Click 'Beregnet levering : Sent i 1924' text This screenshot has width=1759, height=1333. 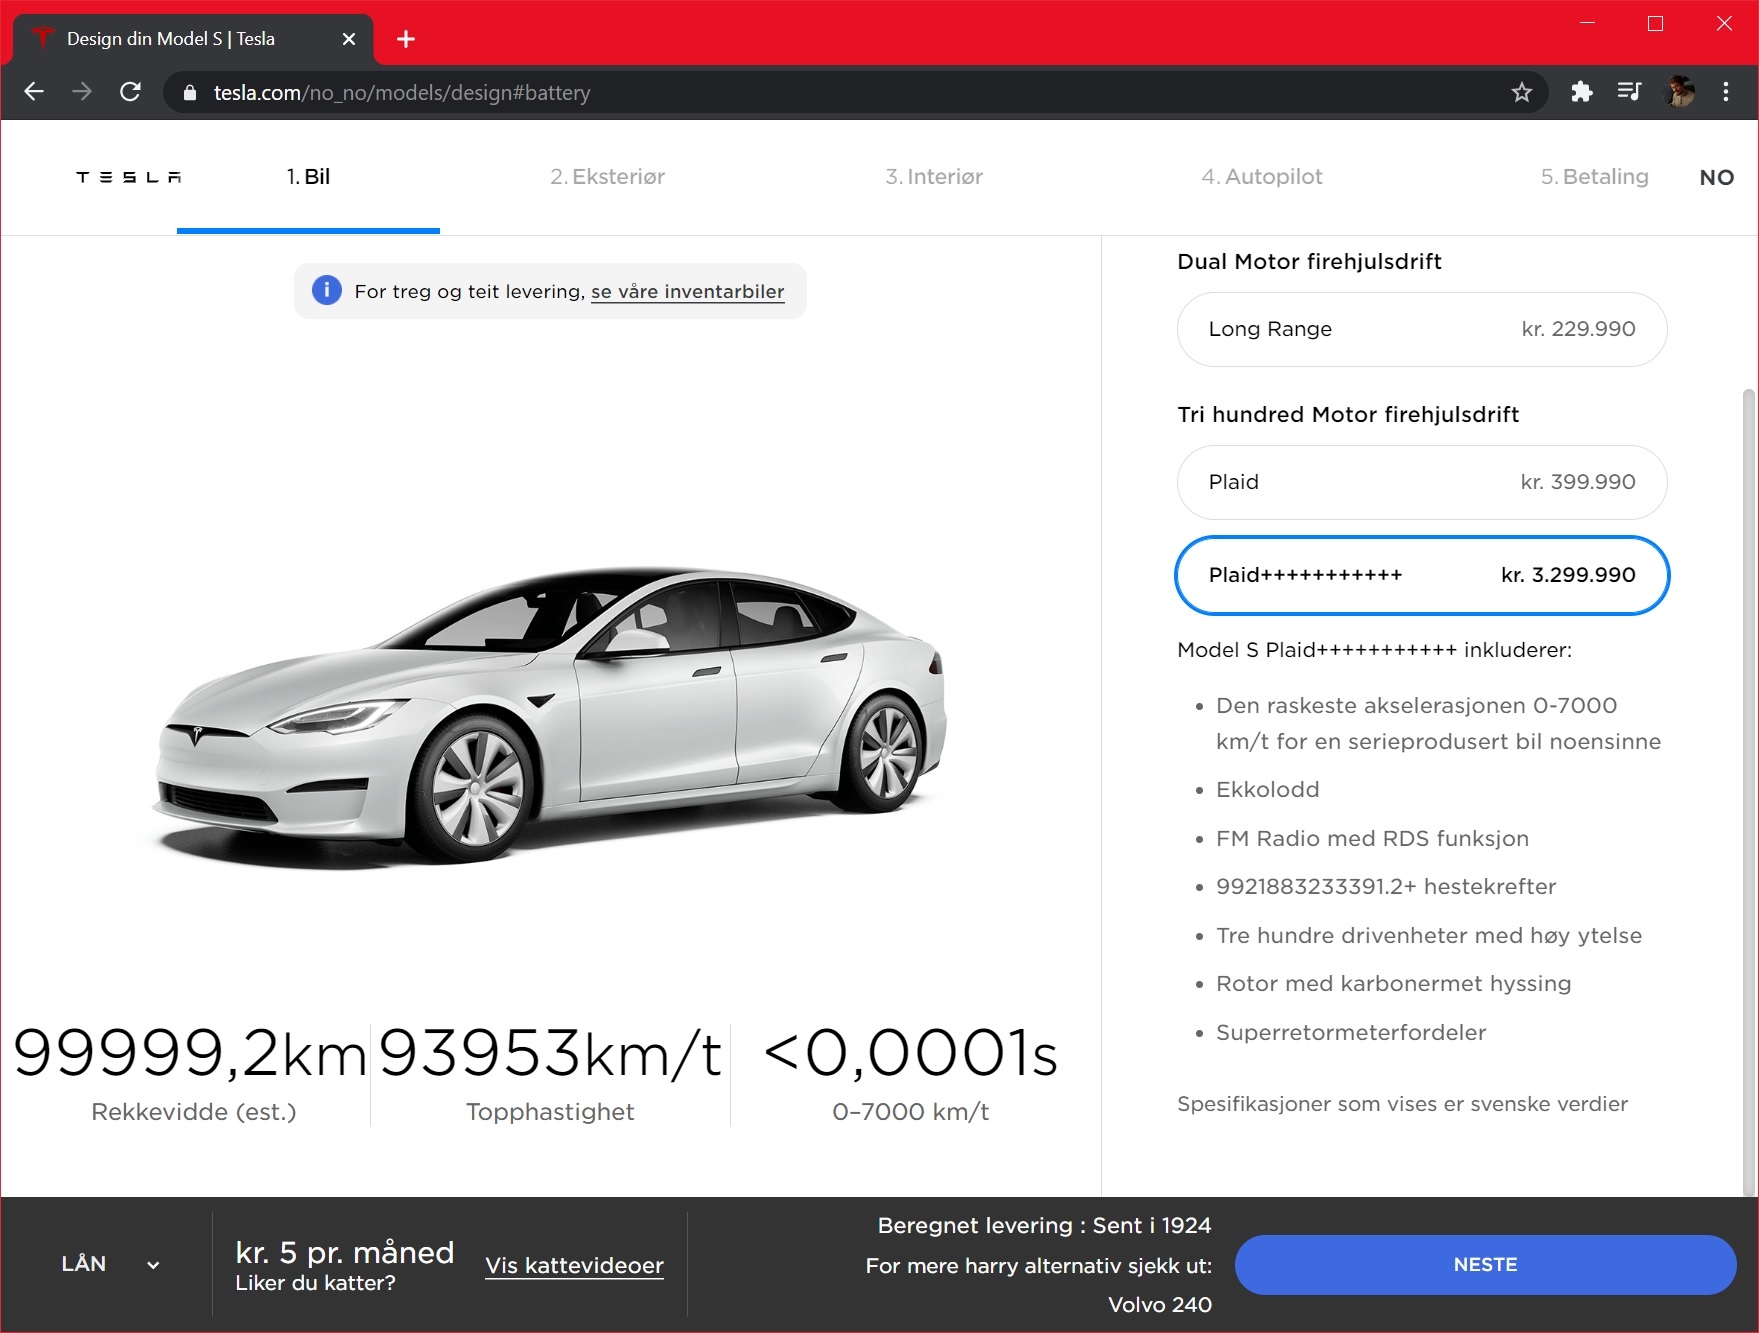point(1044,1226)
